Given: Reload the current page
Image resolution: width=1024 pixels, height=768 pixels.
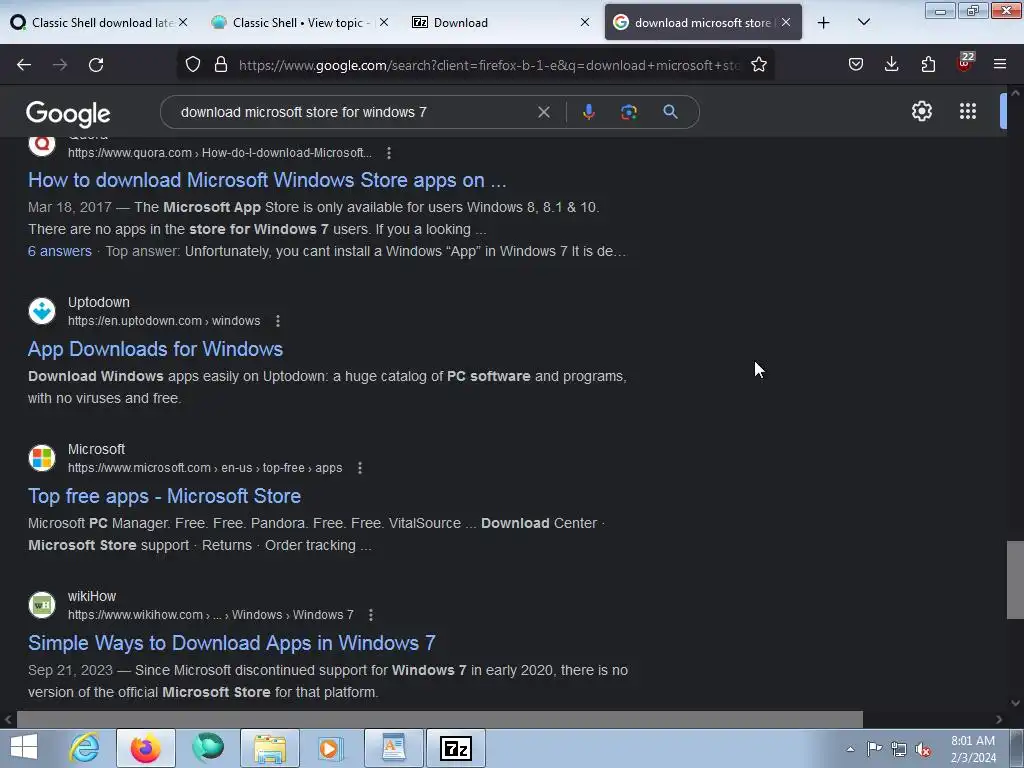Looking at the screenshot, I should (x=96, y=65).
